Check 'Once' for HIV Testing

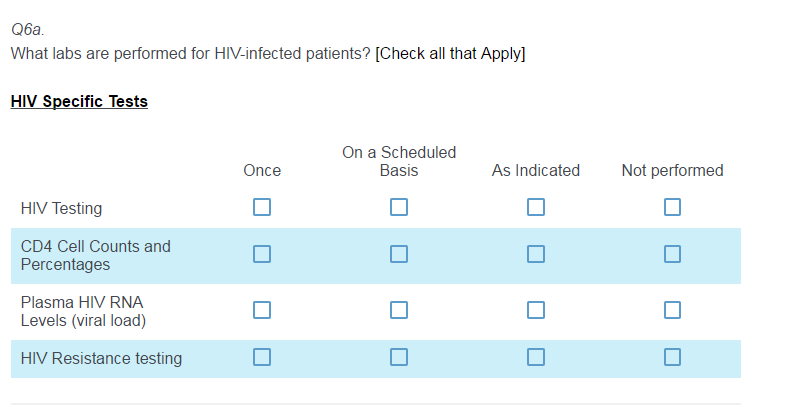click(262, 207)
